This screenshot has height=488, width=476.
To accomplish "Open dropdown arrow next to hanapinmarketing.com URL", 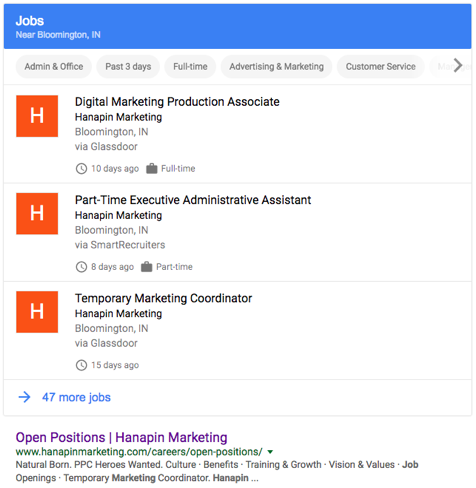I will click(x=270, y=452).
